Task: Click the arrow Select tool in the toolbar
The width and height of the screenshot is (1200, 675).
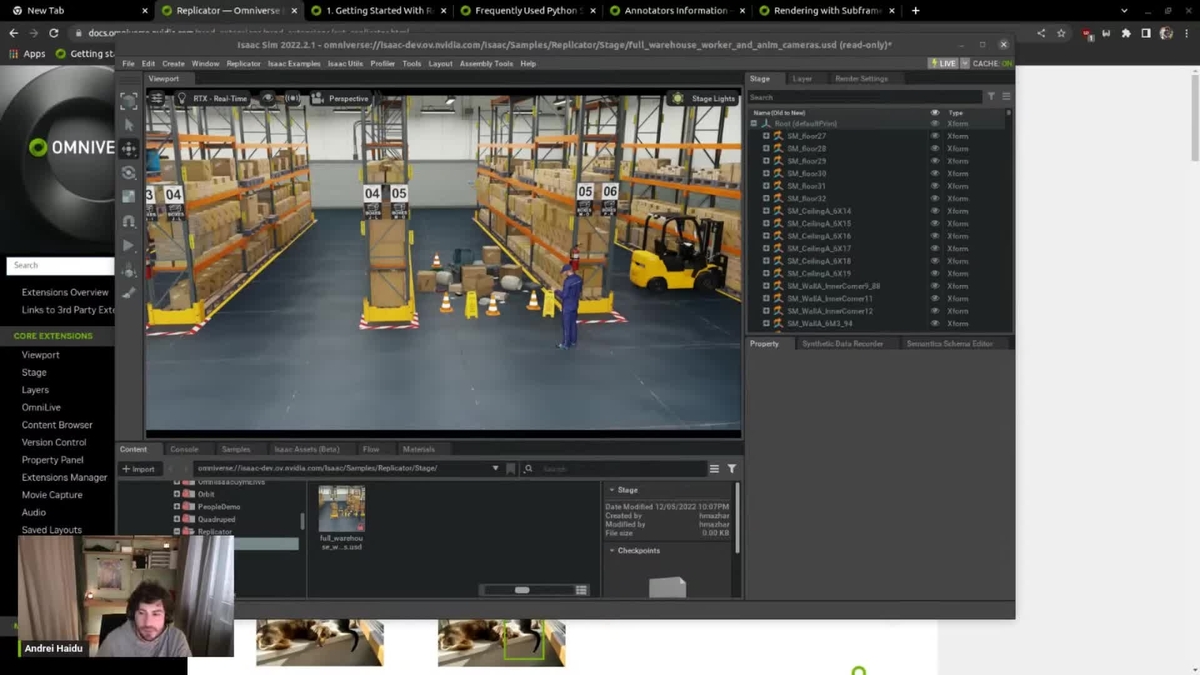Action: [x=129, y=125]
